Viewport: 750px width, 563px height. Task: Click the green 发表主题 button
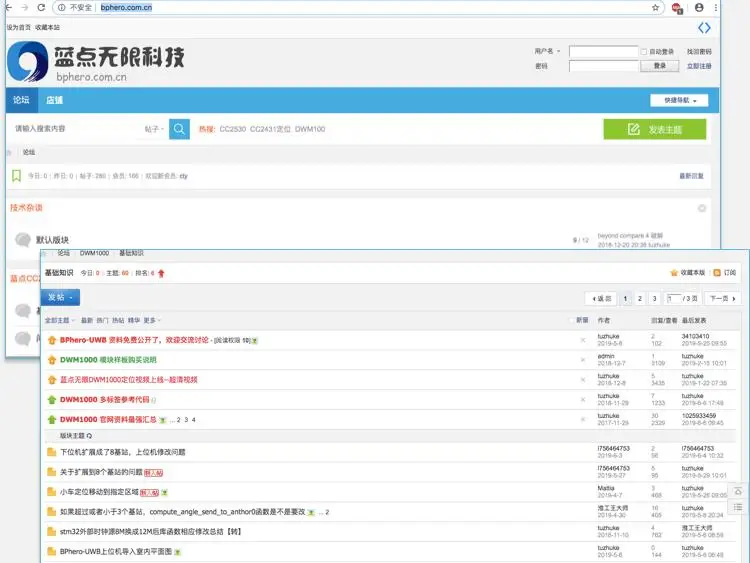click(x=655, y=129)
